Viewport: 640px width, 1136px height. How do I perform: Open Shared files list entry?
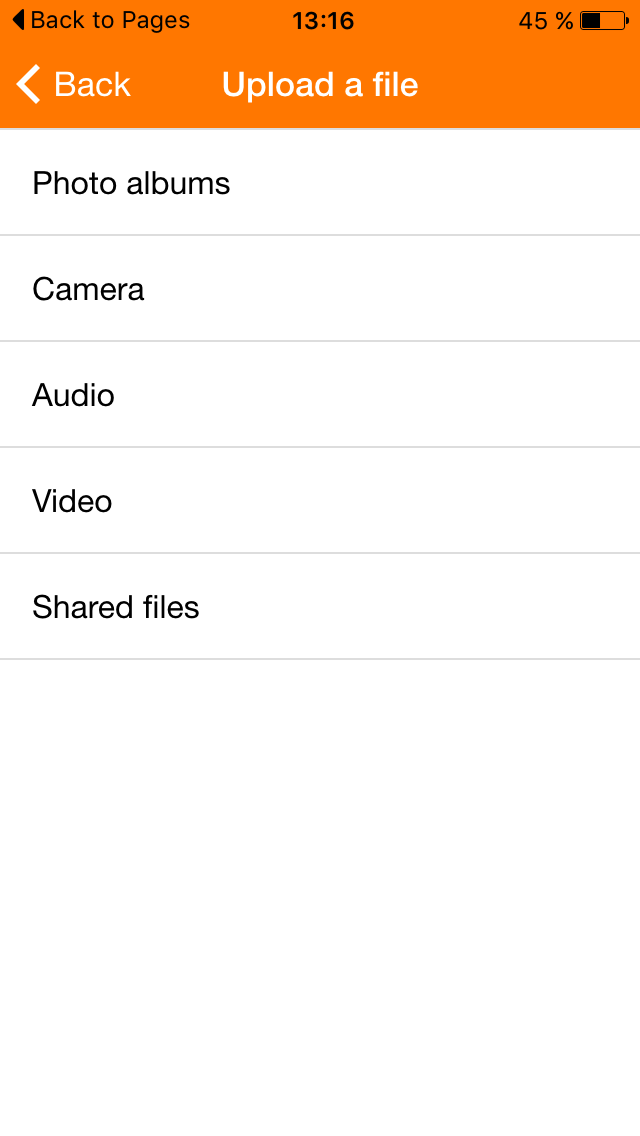[116, 607]
